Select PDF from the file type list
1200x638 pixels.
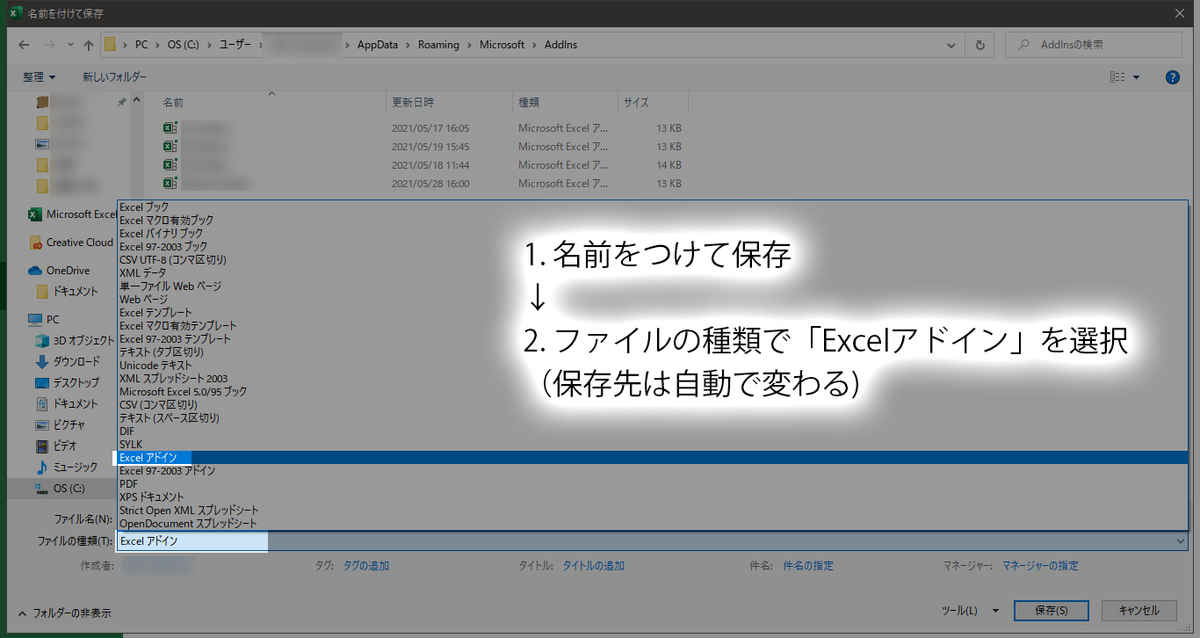pos(127,483)
